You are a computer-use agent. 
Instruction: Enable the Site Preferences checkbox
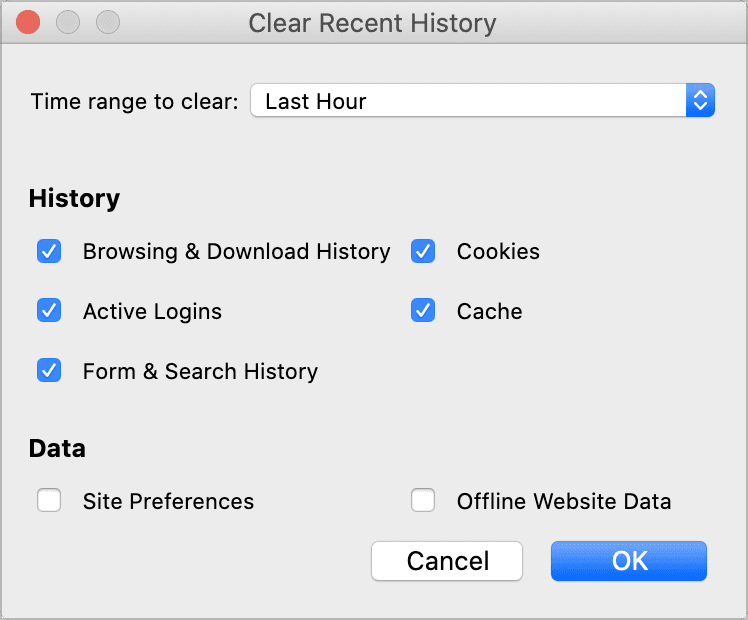49,501
